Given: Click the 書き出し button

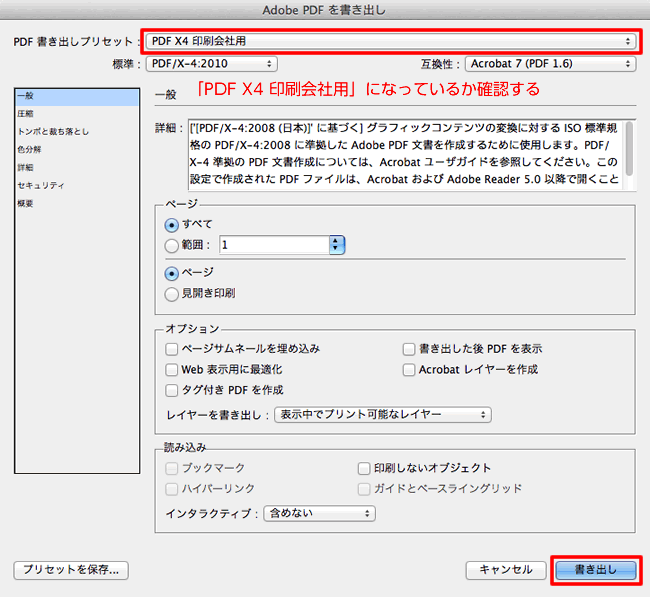Looking at the screenshot, I should 596,570.
